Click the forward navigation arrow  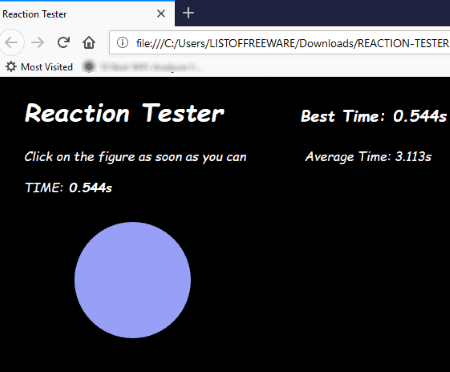click(37, 42)
